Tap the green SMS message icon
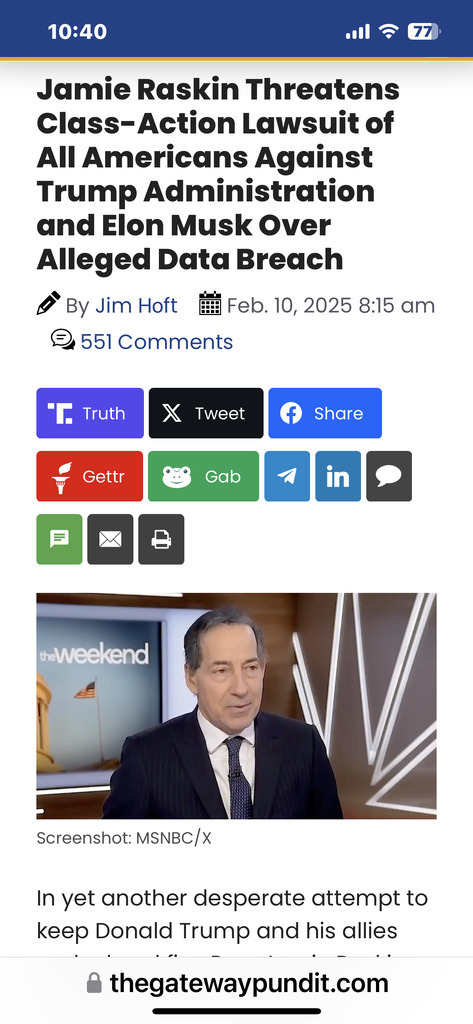This screenshot has height=1024, width=473. click(59, 539)
